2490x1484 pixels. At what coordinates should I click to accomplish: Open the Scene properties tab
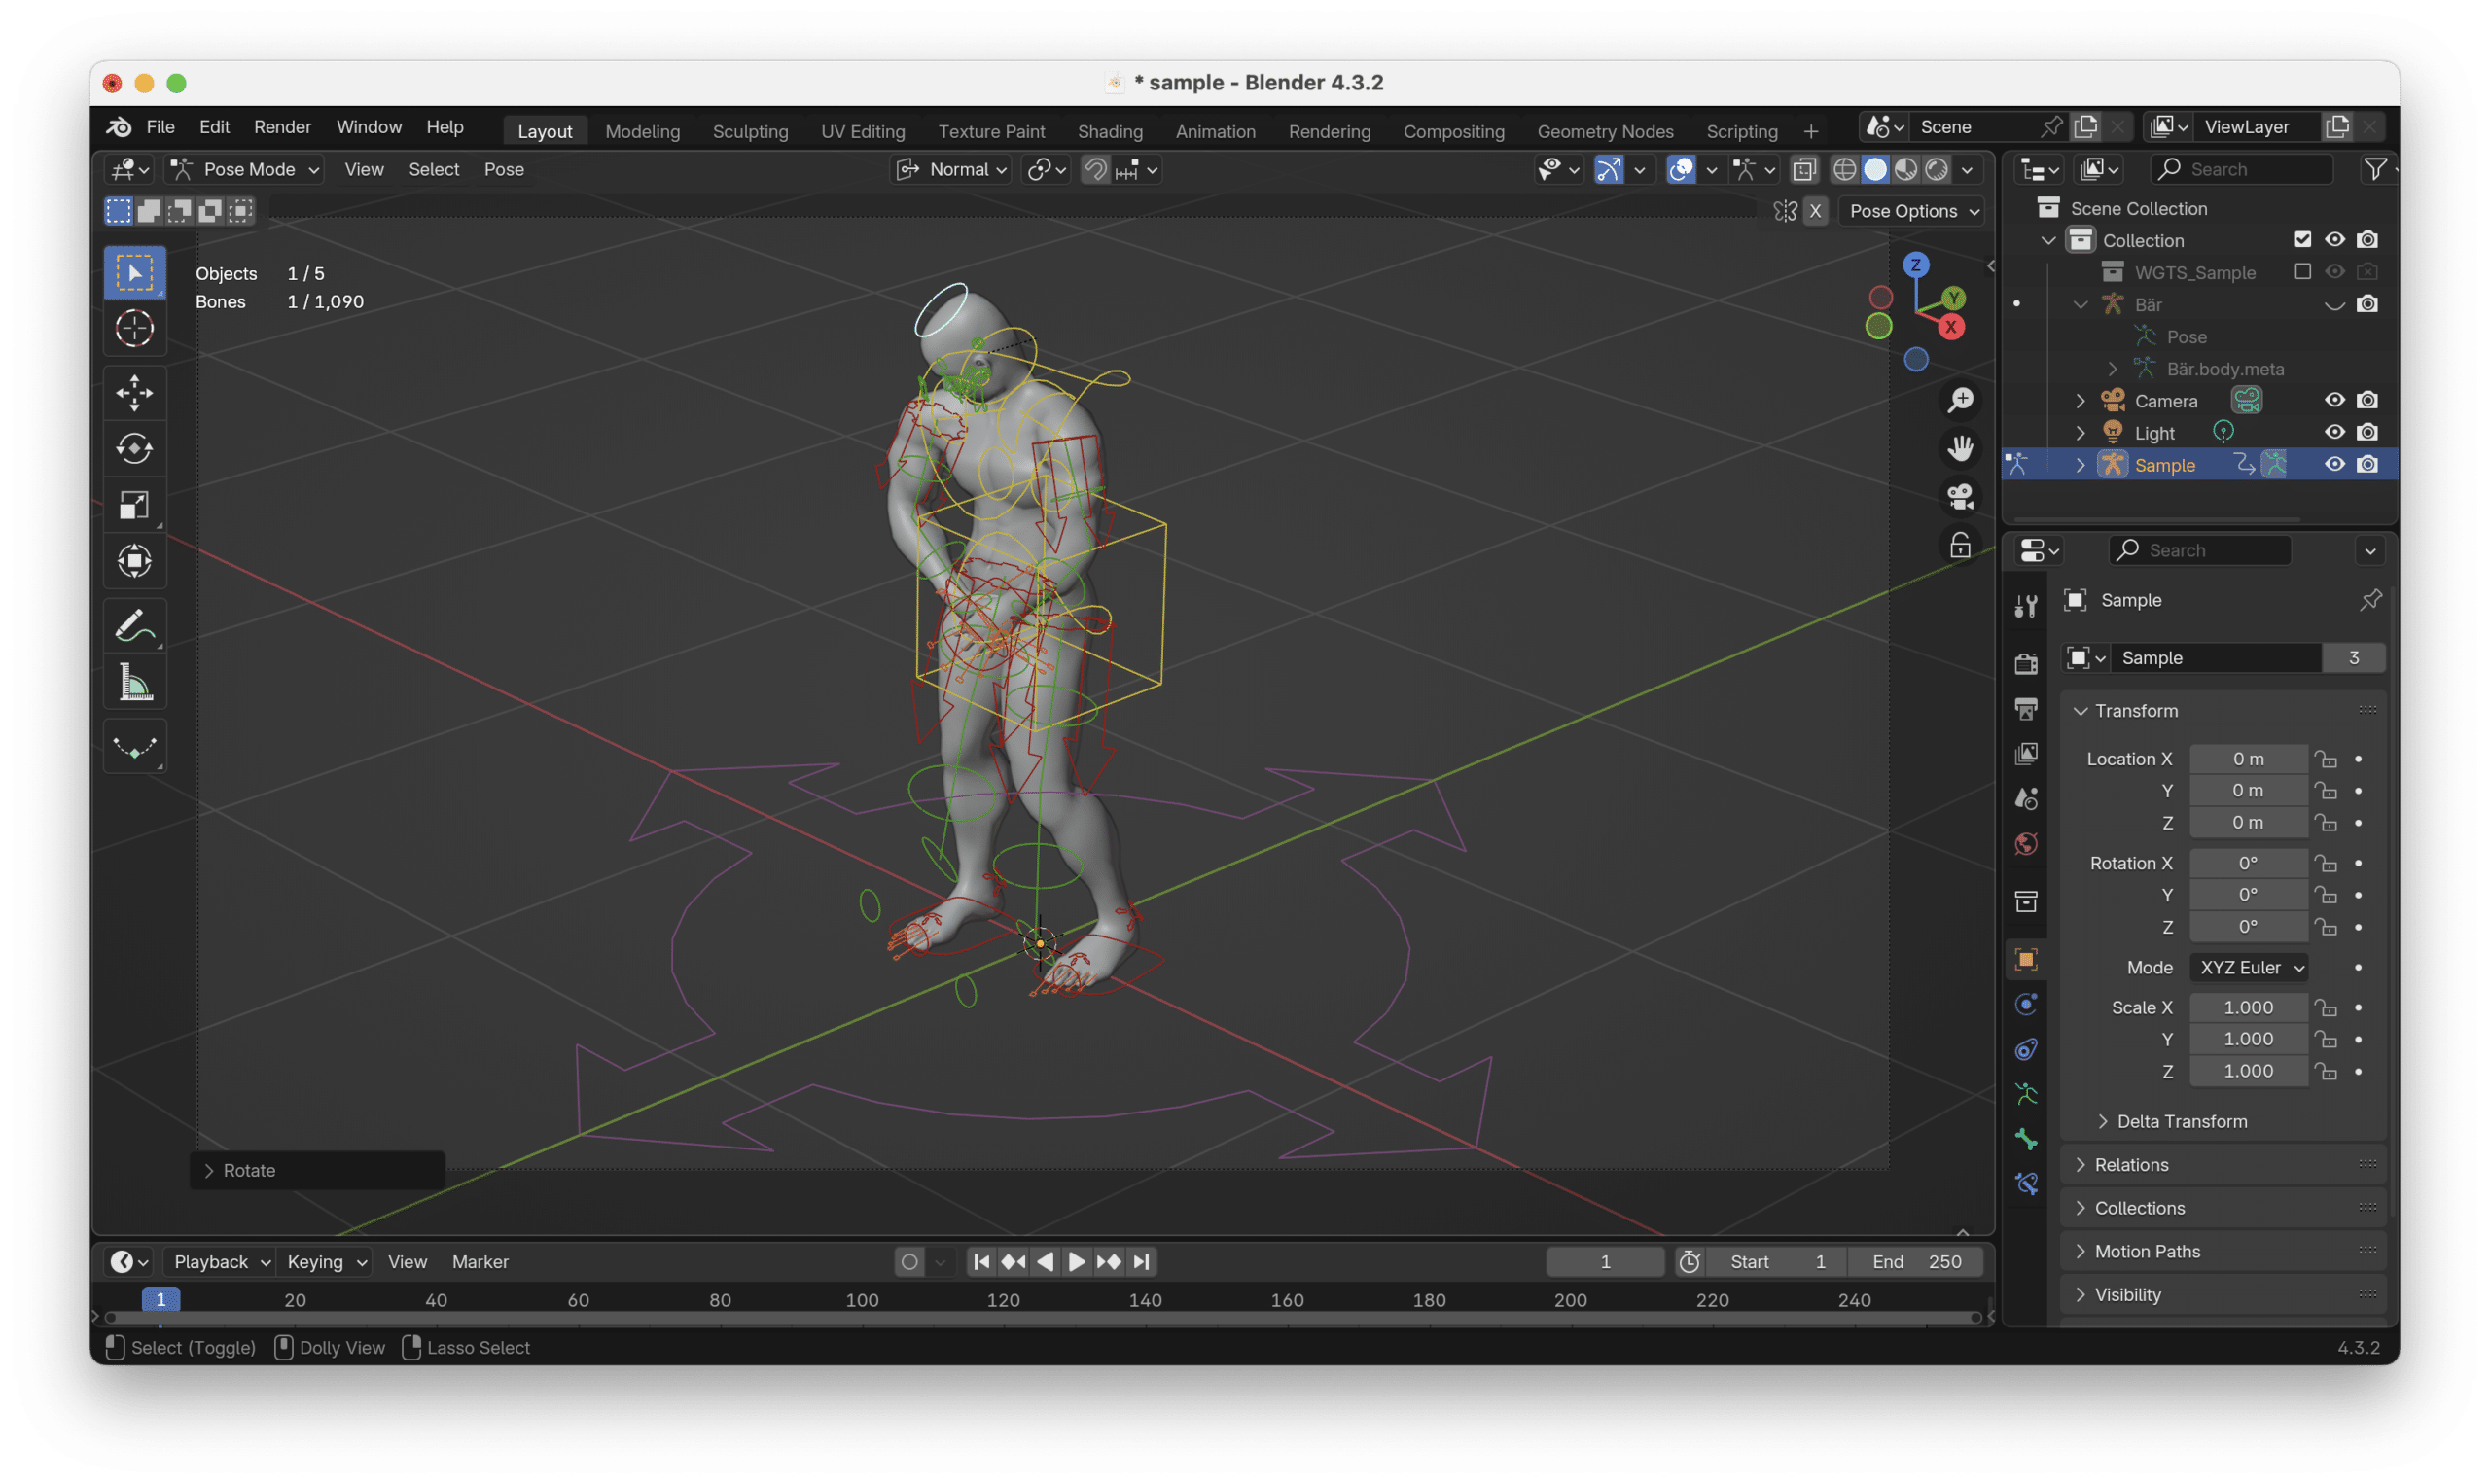[x=2027, y=799]
